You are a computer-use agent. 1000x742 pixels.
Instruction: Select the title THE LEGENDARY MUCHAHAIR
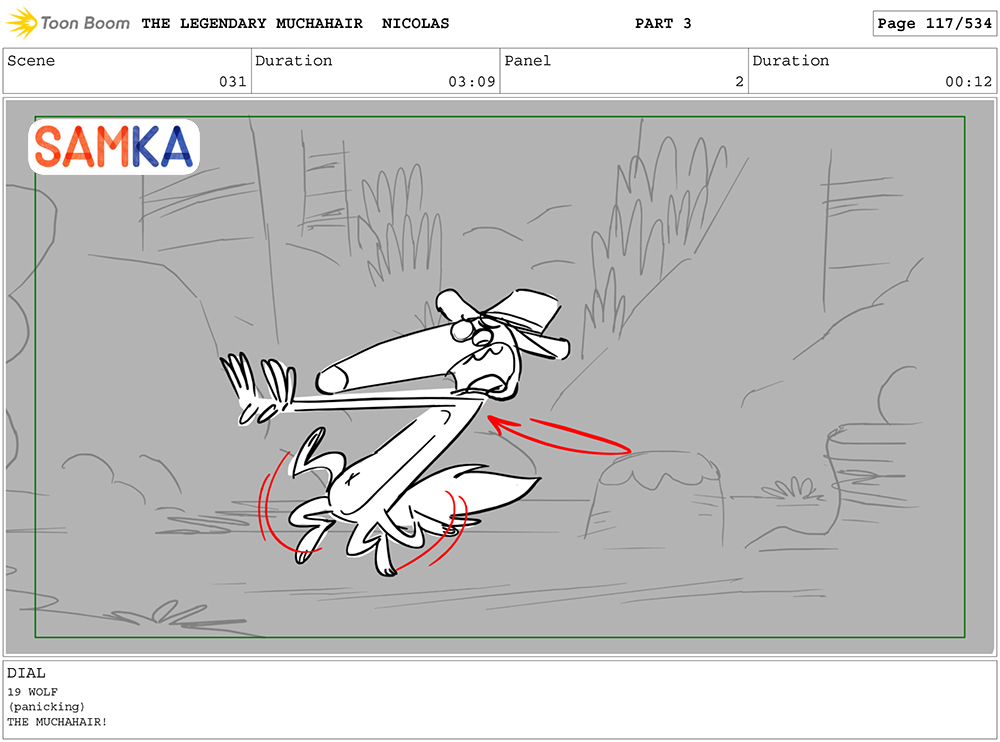click(252, 24)
